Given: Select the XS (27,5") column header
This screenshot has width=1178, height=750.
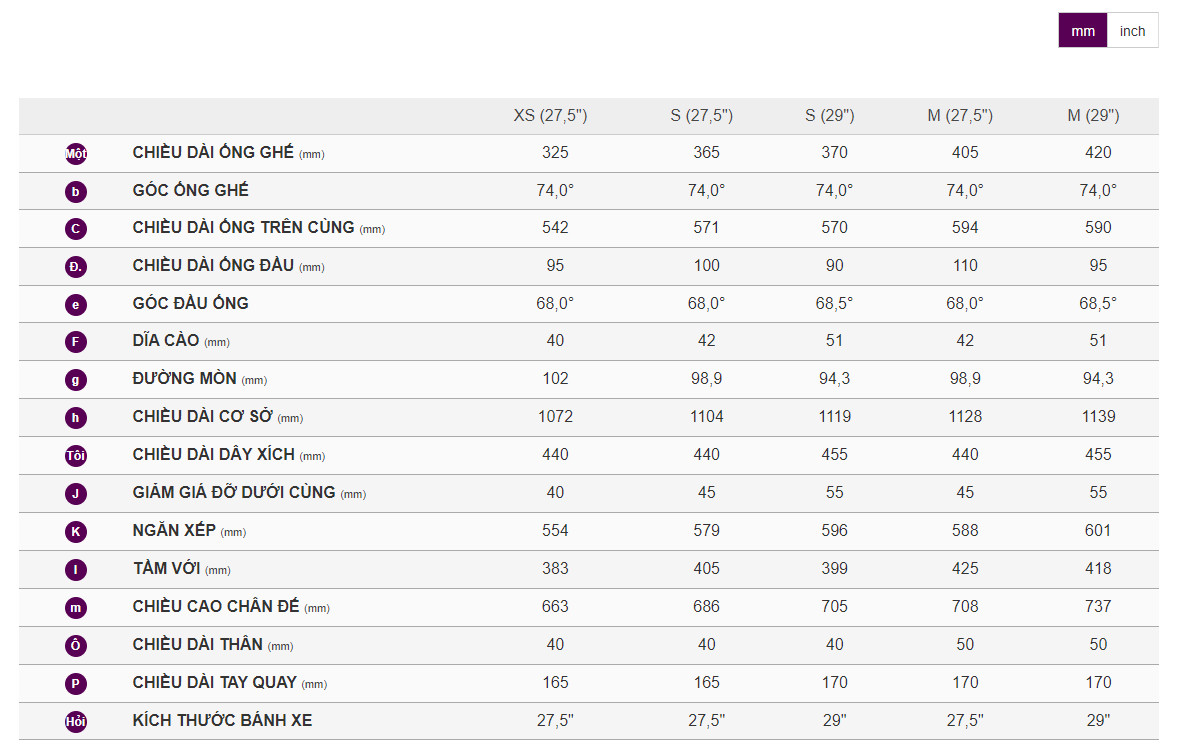Looking at the screenshot, I should coord(550,116).
